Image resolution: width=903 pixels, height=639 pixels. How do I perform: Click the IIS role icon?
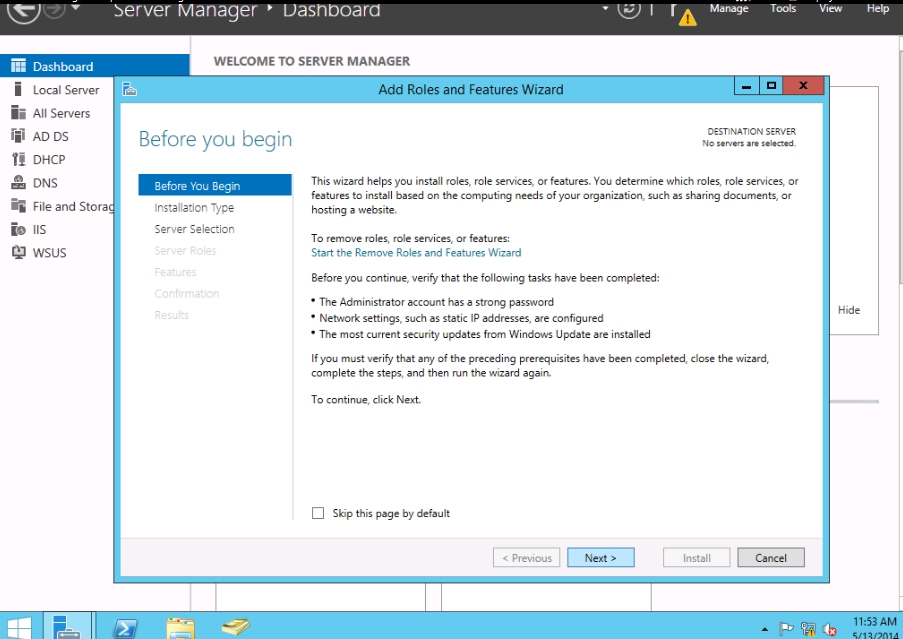18,229
